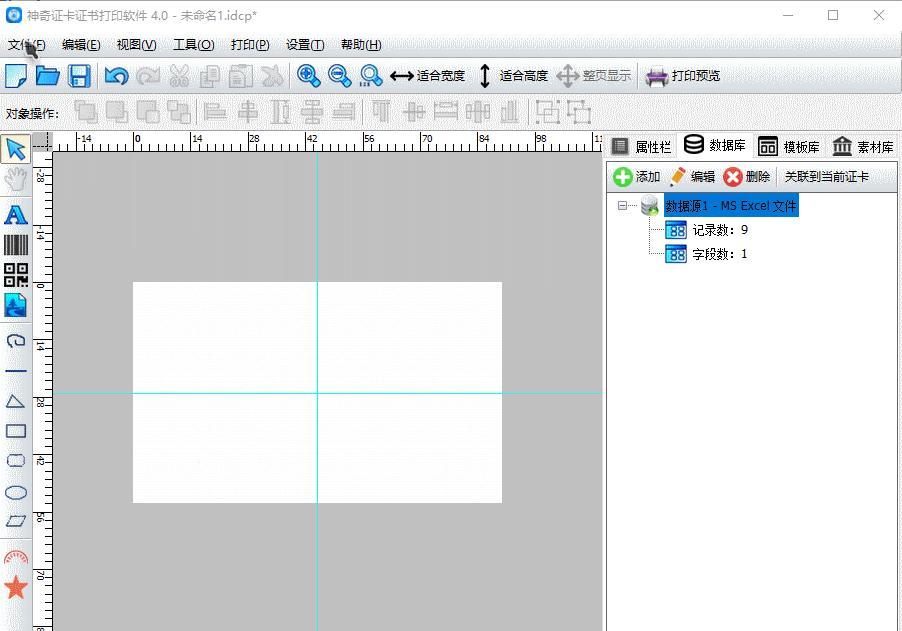Screen dimensions: 902x631
Task: Open the 打印(P) menu
Action: [250, 45]
